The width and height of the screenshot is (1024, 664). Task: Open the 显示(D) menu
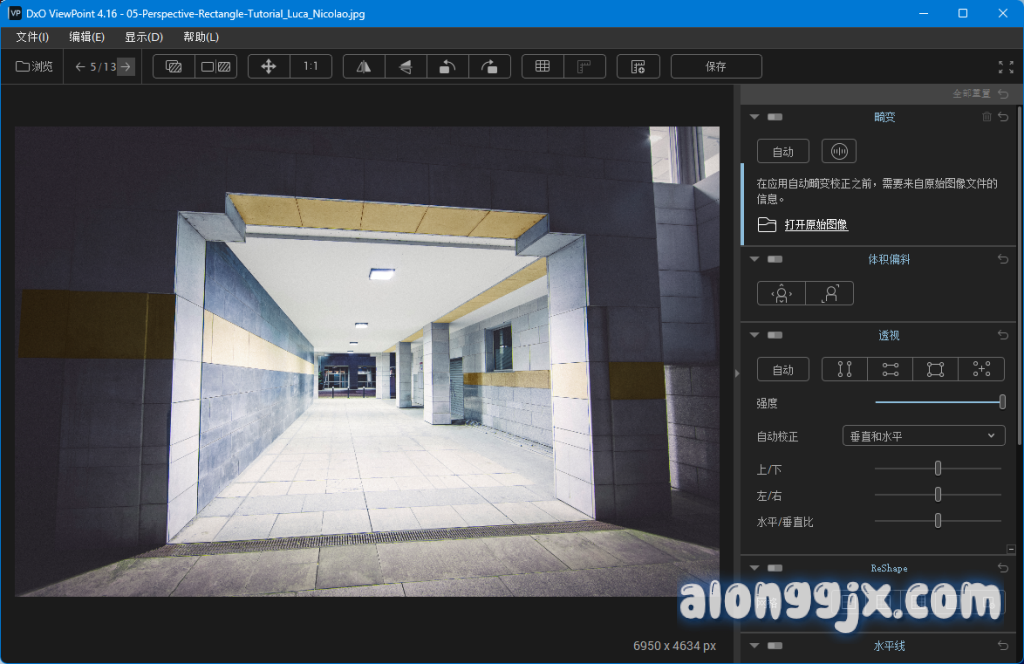click(x=143, y=37)
